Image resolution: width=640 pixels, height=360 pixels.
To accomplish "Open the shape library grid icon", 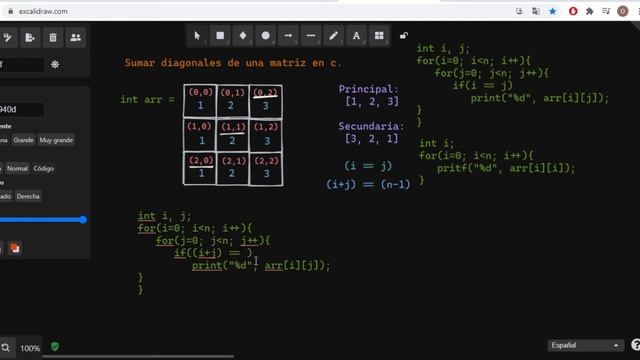I will 379,36.
